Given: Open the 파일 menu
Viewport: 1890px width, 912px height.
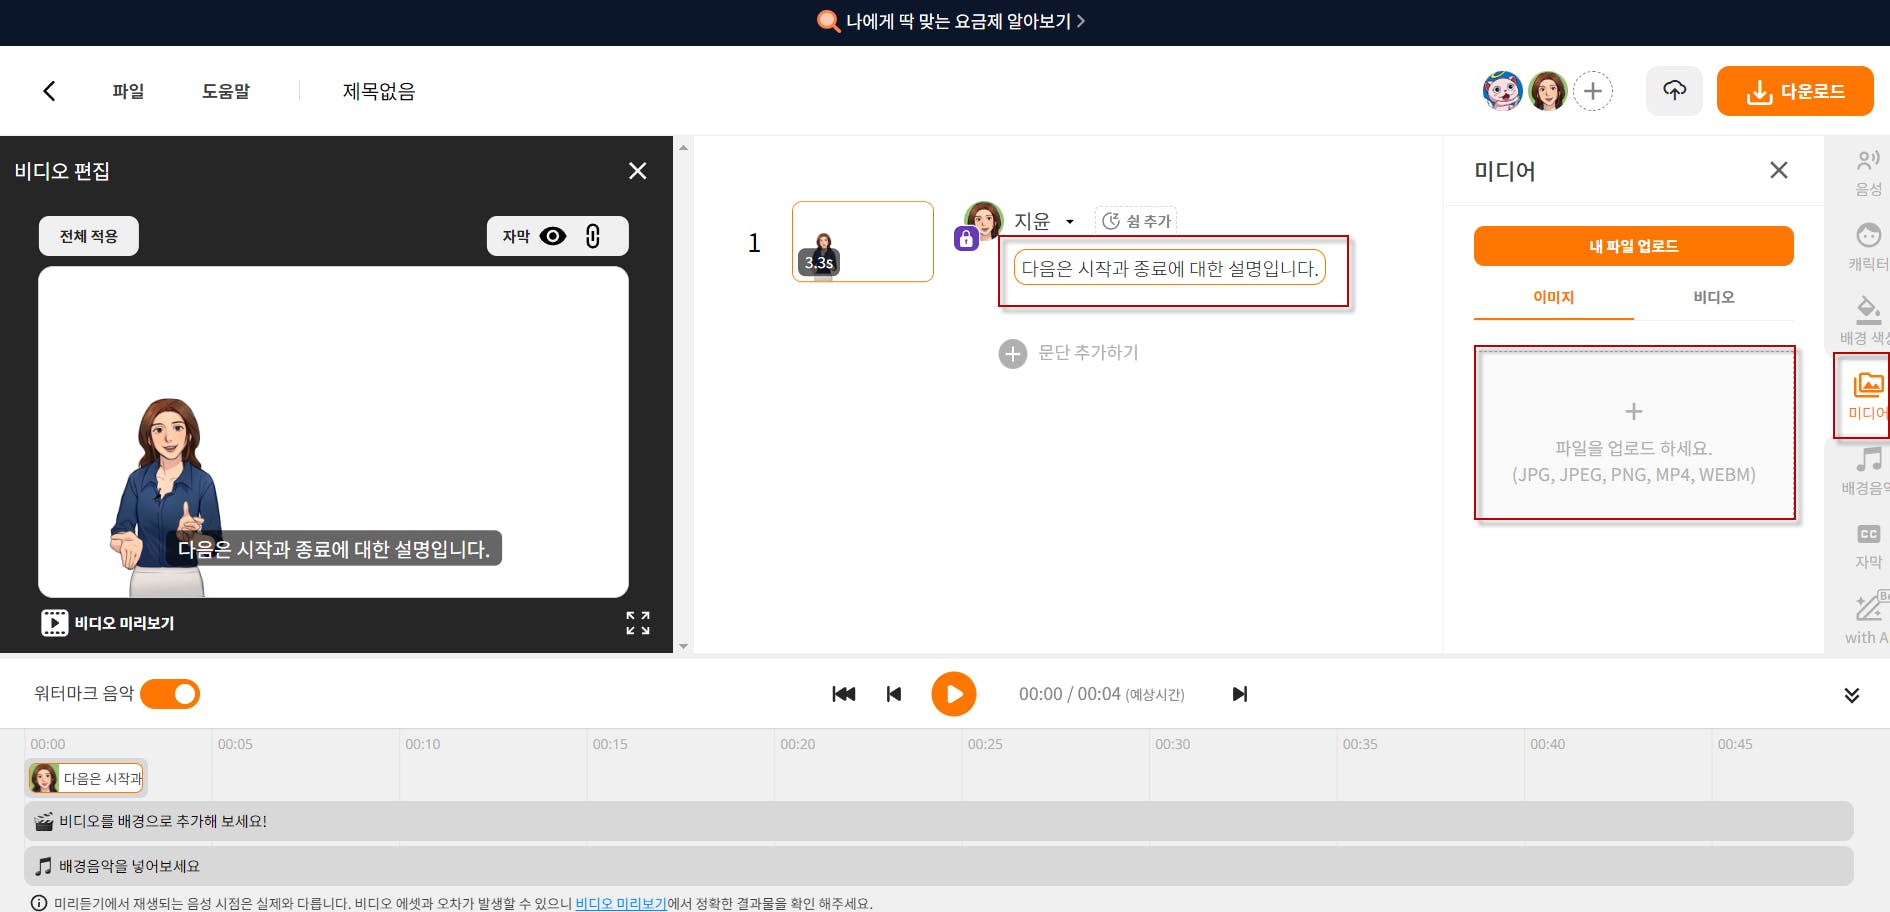Looking at the screenshot, I should click(x=128, y=91).
